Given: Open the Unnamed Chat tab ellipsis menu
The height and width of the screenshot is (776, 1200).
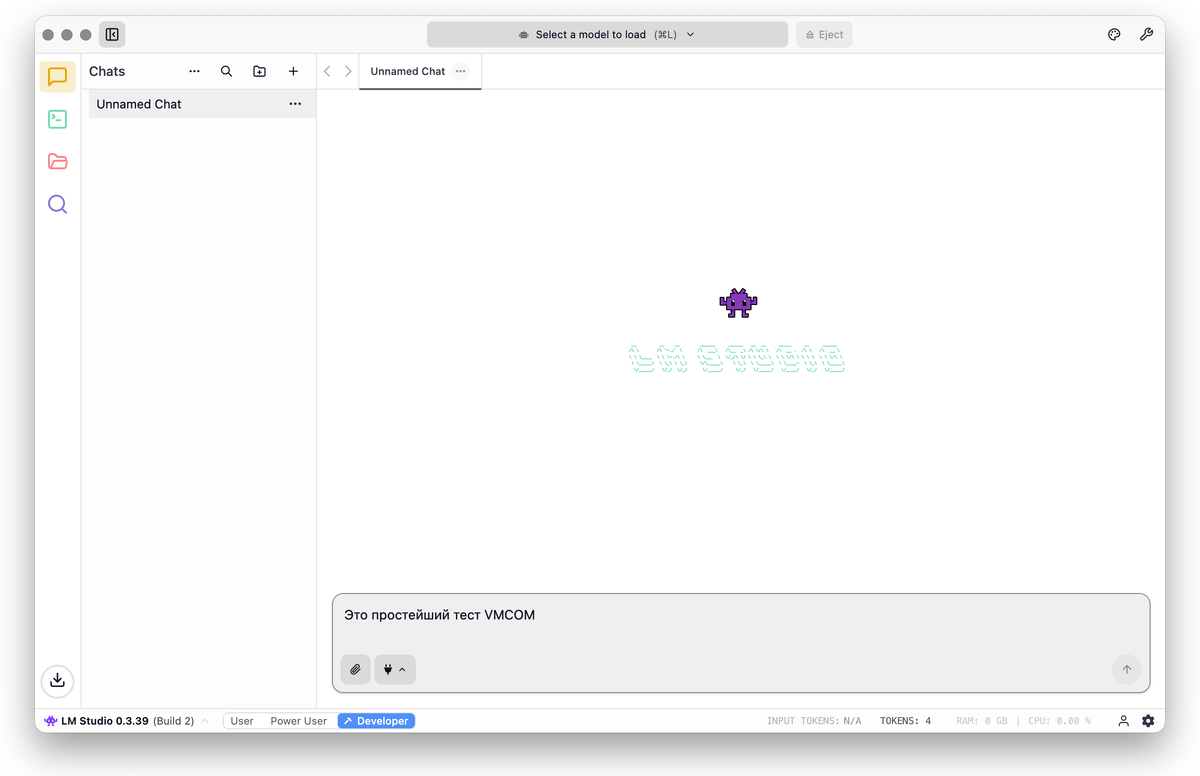Looking at the screenshot, I should (x=460, y=71).
